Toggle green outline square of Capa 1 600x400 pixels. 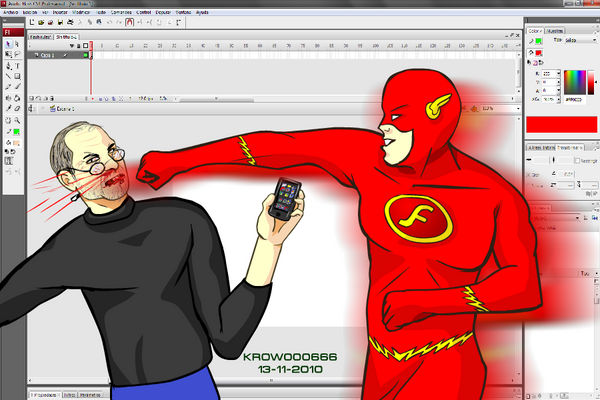pos(86,56)
